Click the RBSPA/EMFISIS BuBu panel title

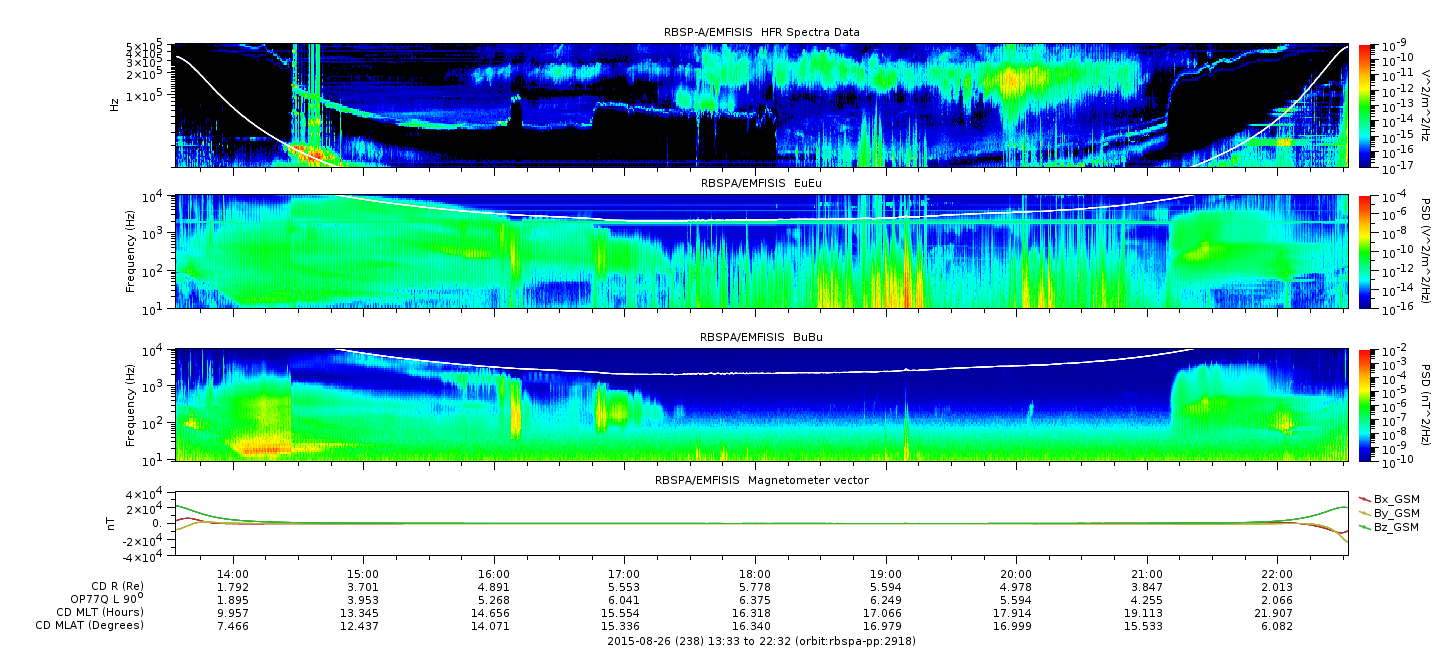[761, 337]
